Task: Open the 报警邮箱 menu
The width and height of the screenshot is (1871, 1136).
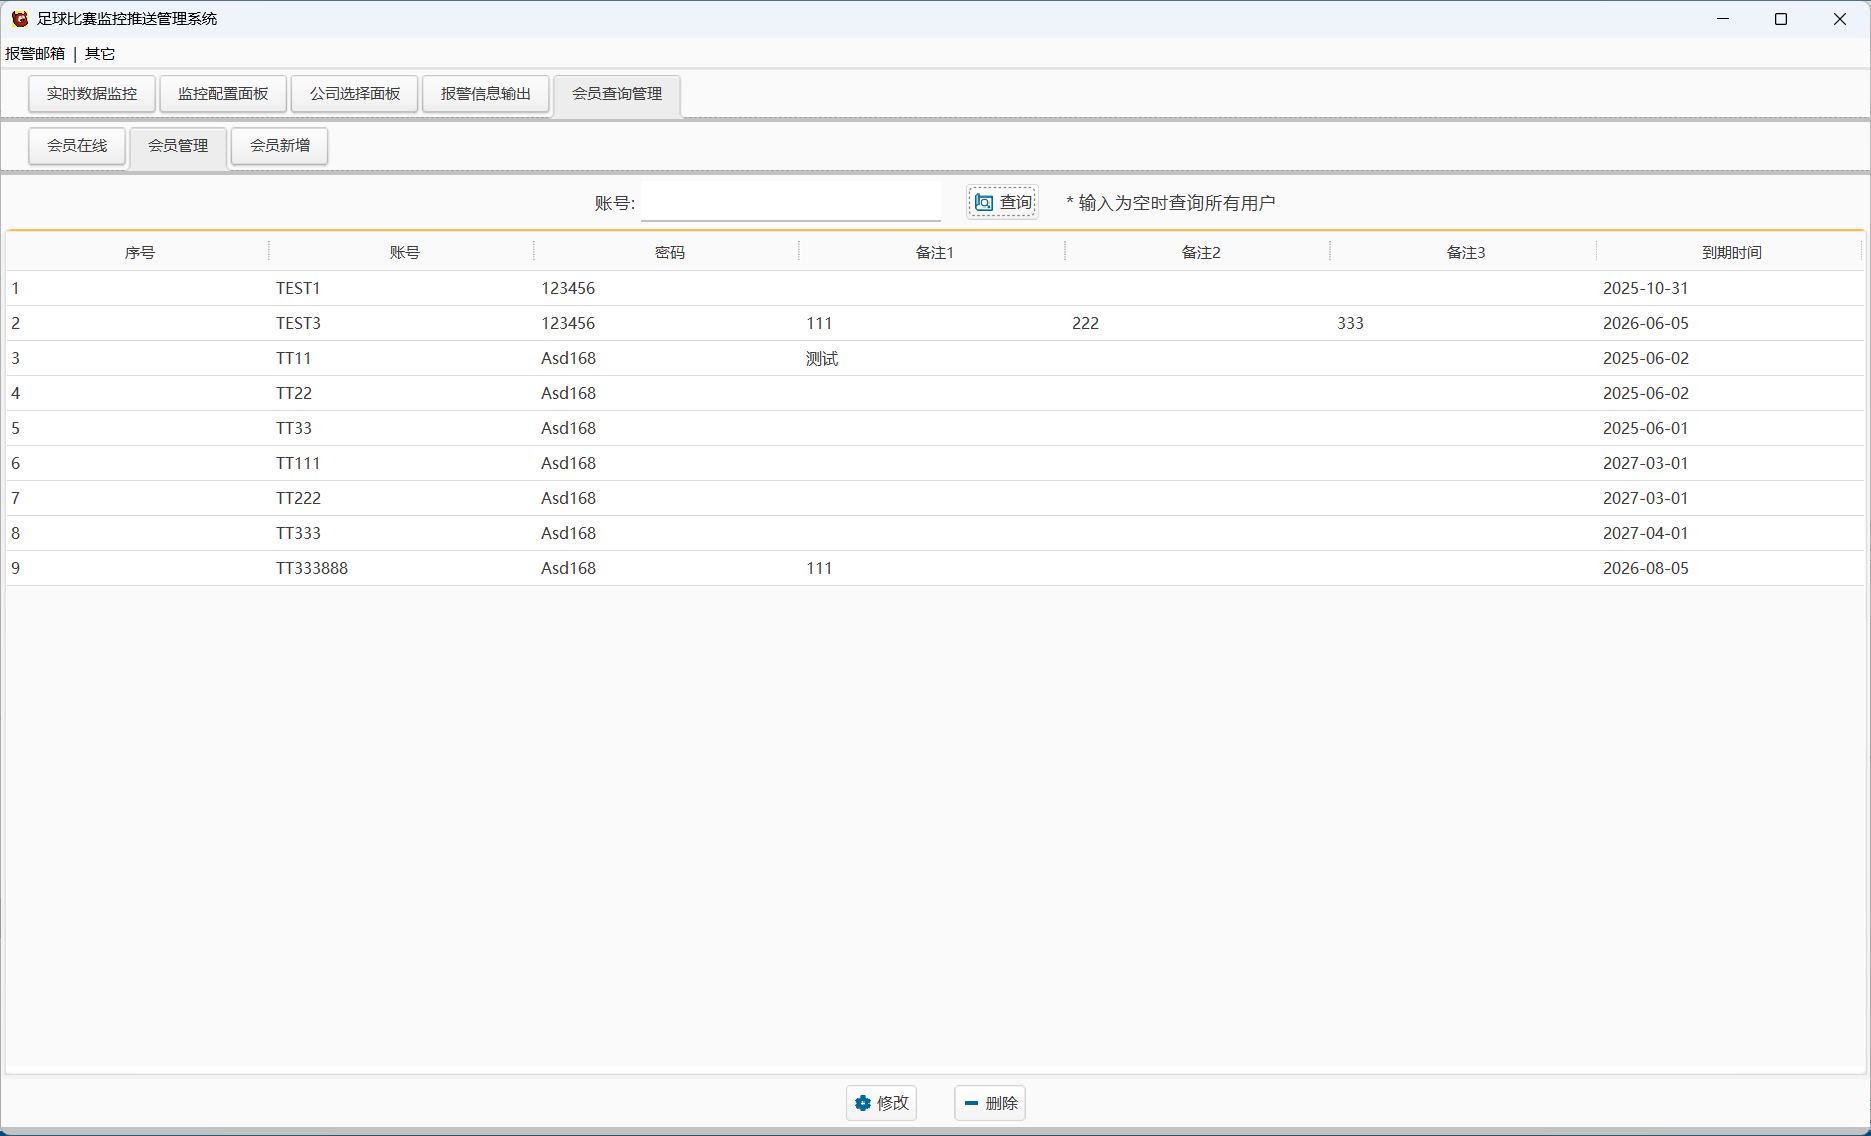Action: click(x=35, y=54)
